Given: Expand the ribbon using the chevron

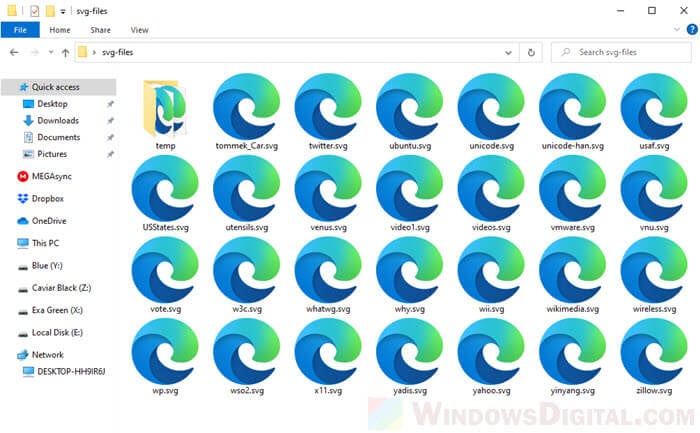Looking at the screenshot, I should (671, 30).
